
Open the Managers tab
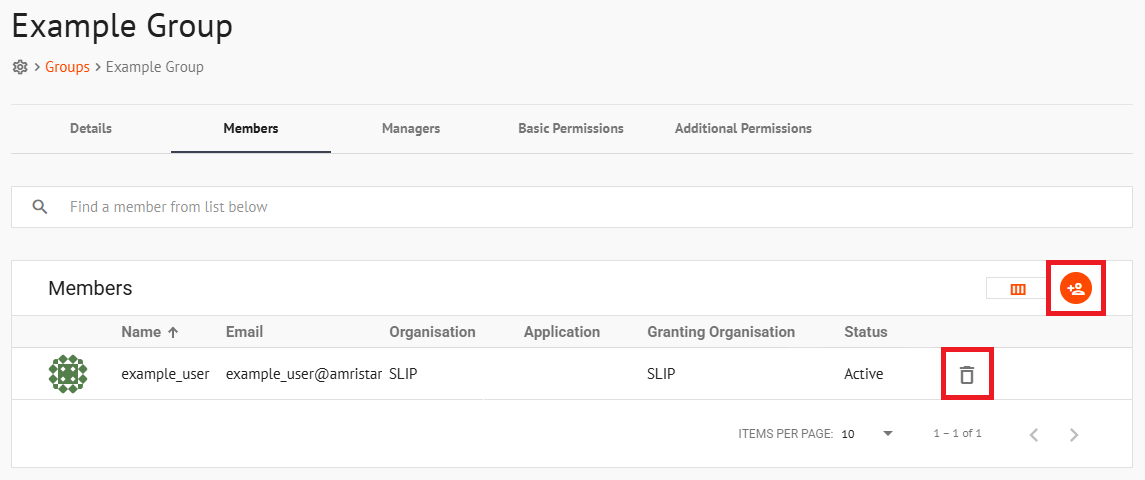[411, 129]
